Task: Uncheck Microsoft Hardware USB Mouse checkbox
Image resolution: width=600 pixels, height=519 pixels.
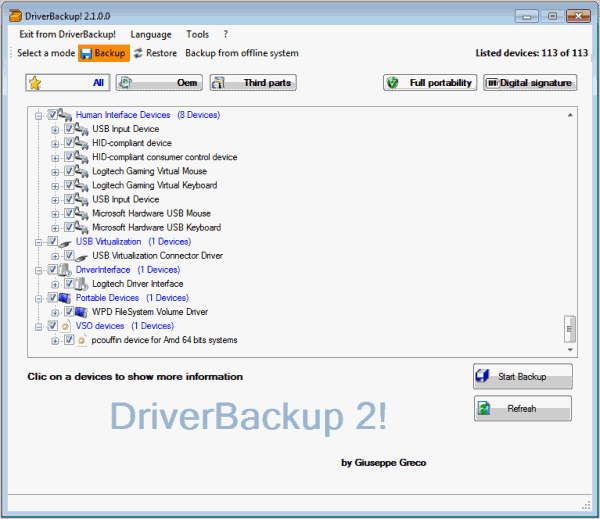Action: [69, 213]
